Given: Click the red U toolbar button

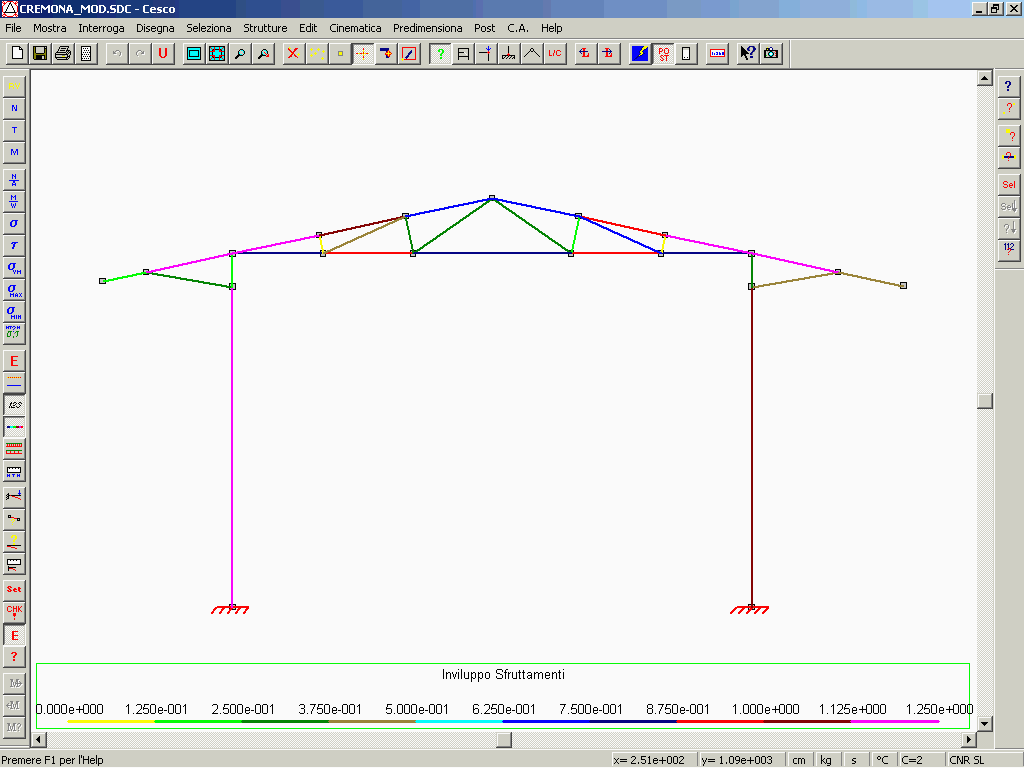Looking at the screenshot, I should (x=162, y=54).
